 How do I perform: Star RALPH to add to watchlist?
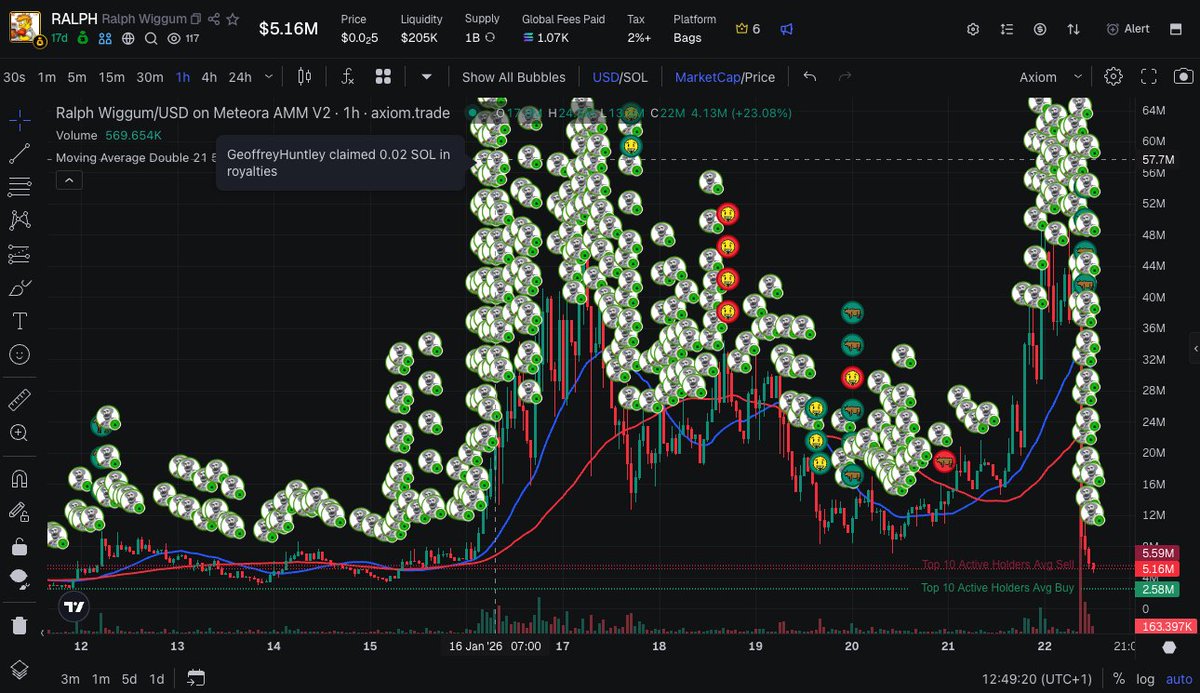point(232,19)
